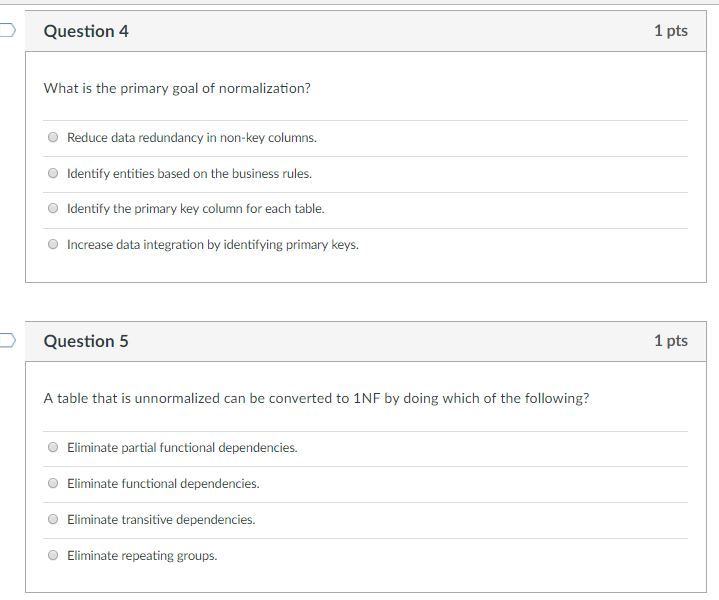This screenshot has height=600, width=719.
Task: Mark radio button for 'Increase data integration' option
Action: coord(53,245)
